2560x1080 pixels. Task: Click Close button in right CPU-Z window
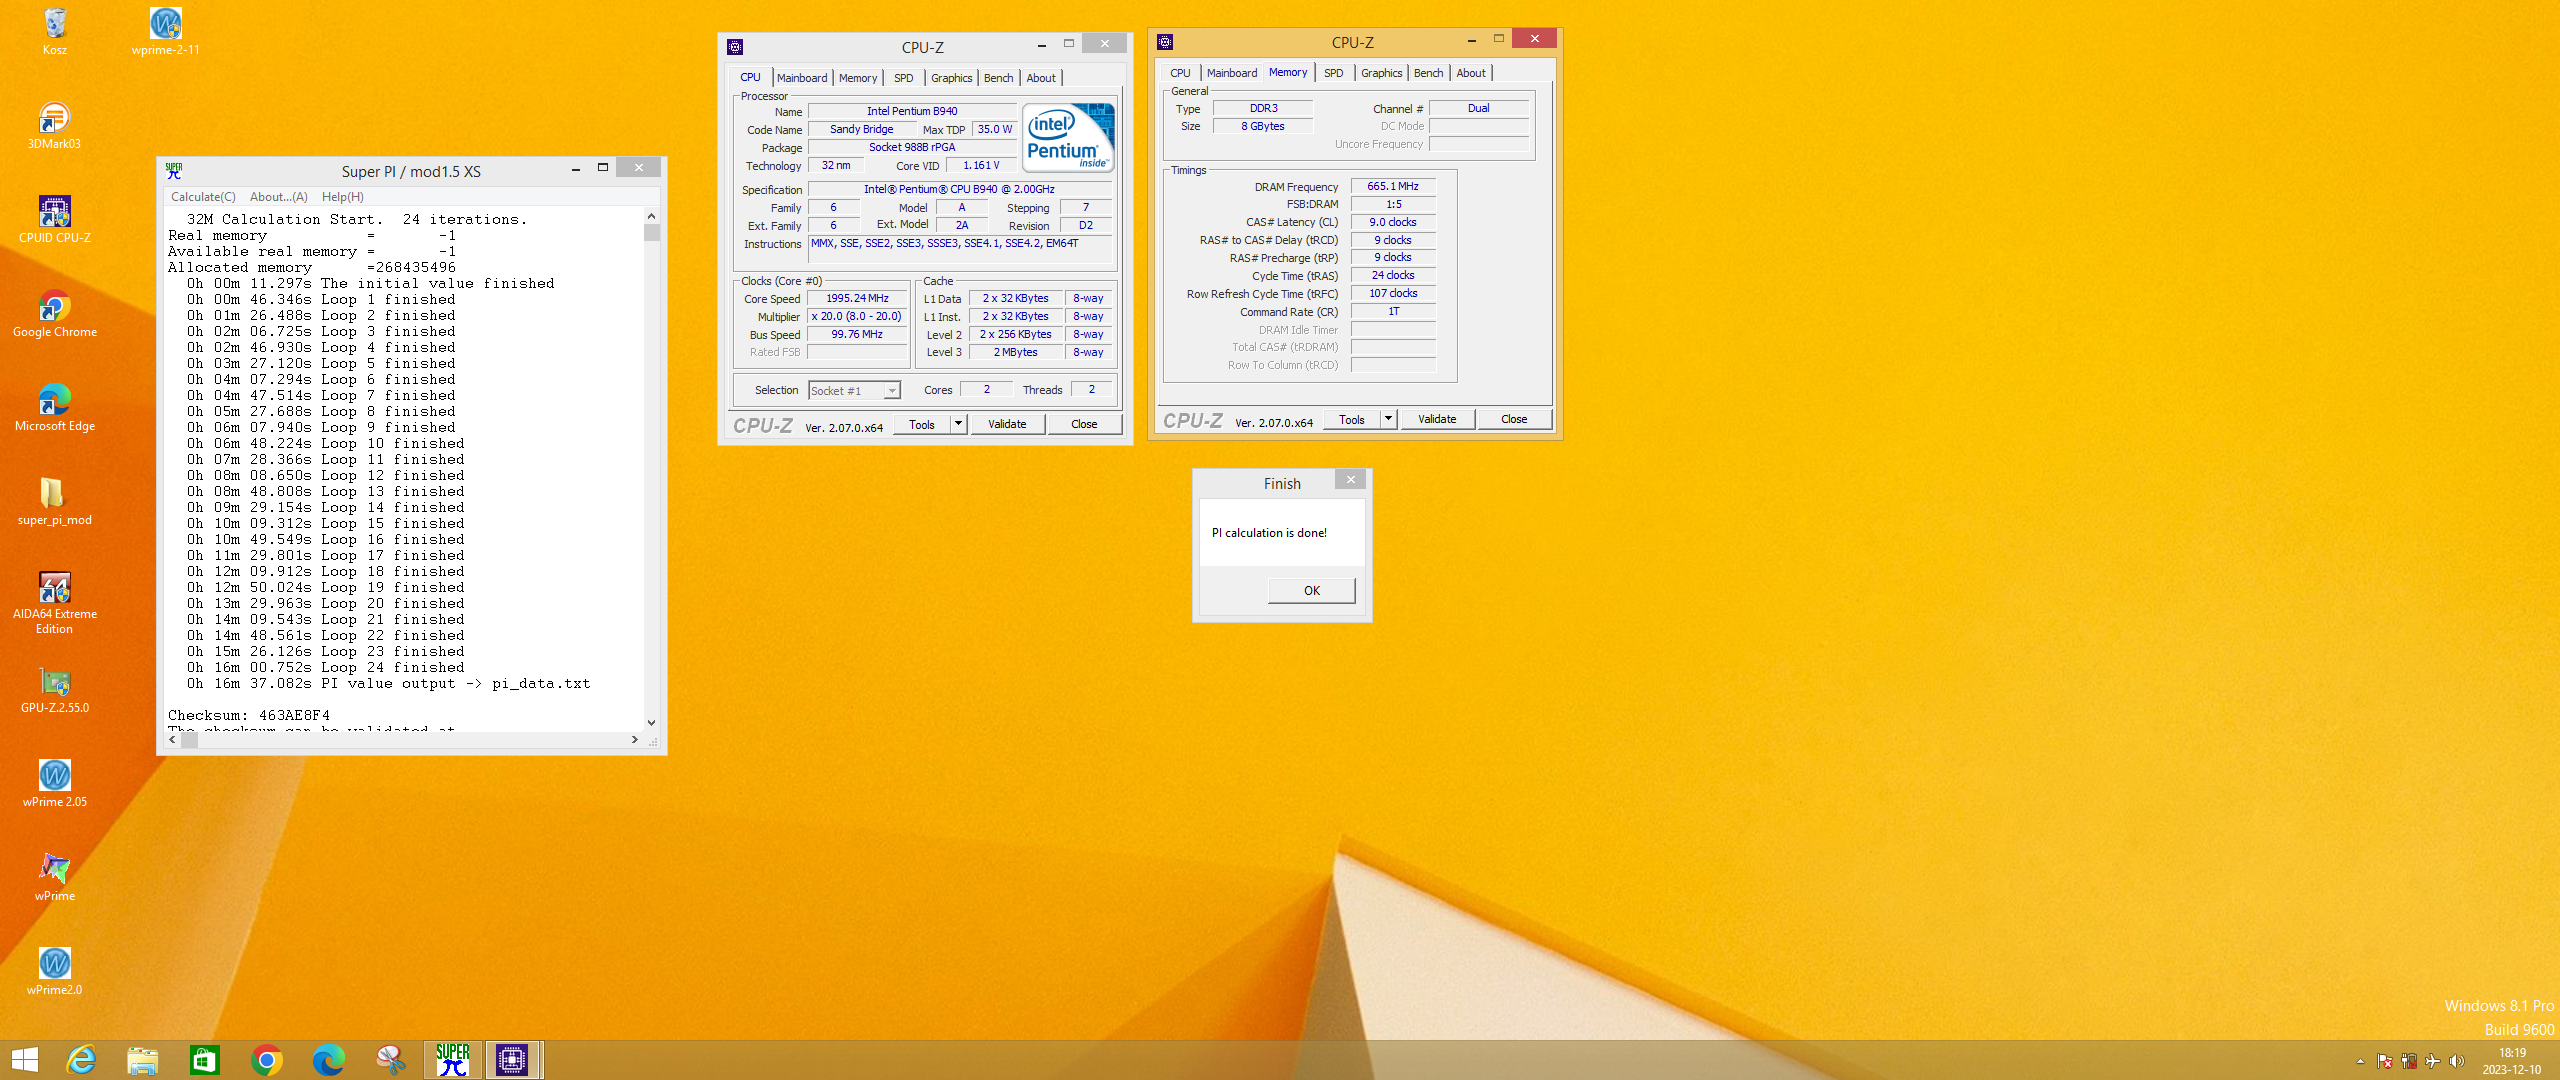coord(1514,419)
